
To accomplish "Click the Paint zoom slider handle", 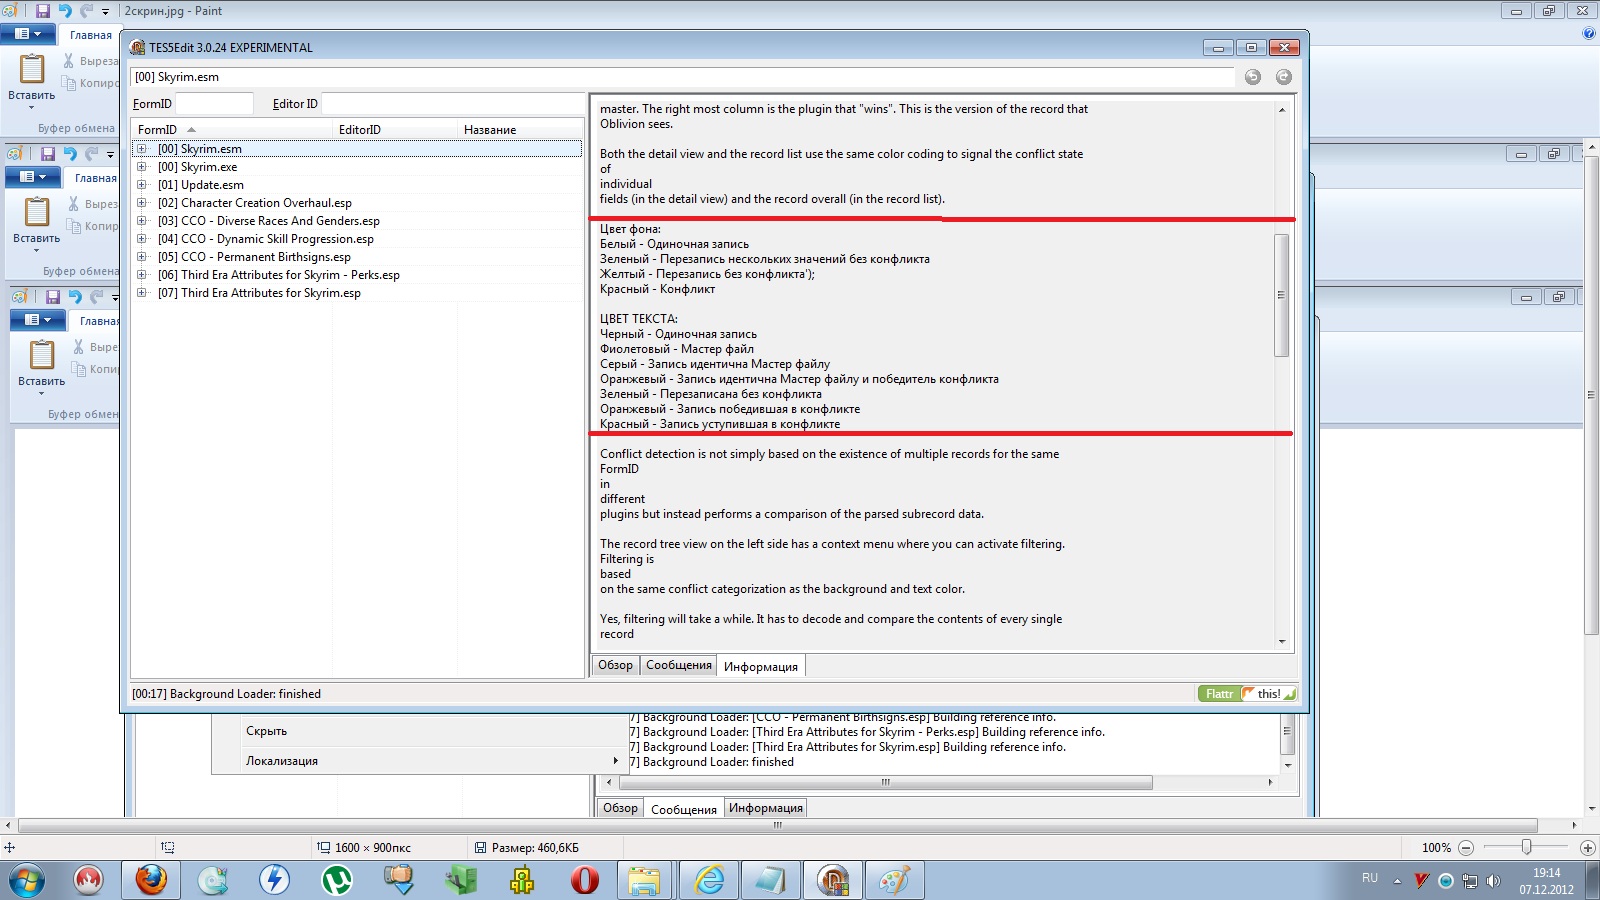I will (x=1526, y=847).
